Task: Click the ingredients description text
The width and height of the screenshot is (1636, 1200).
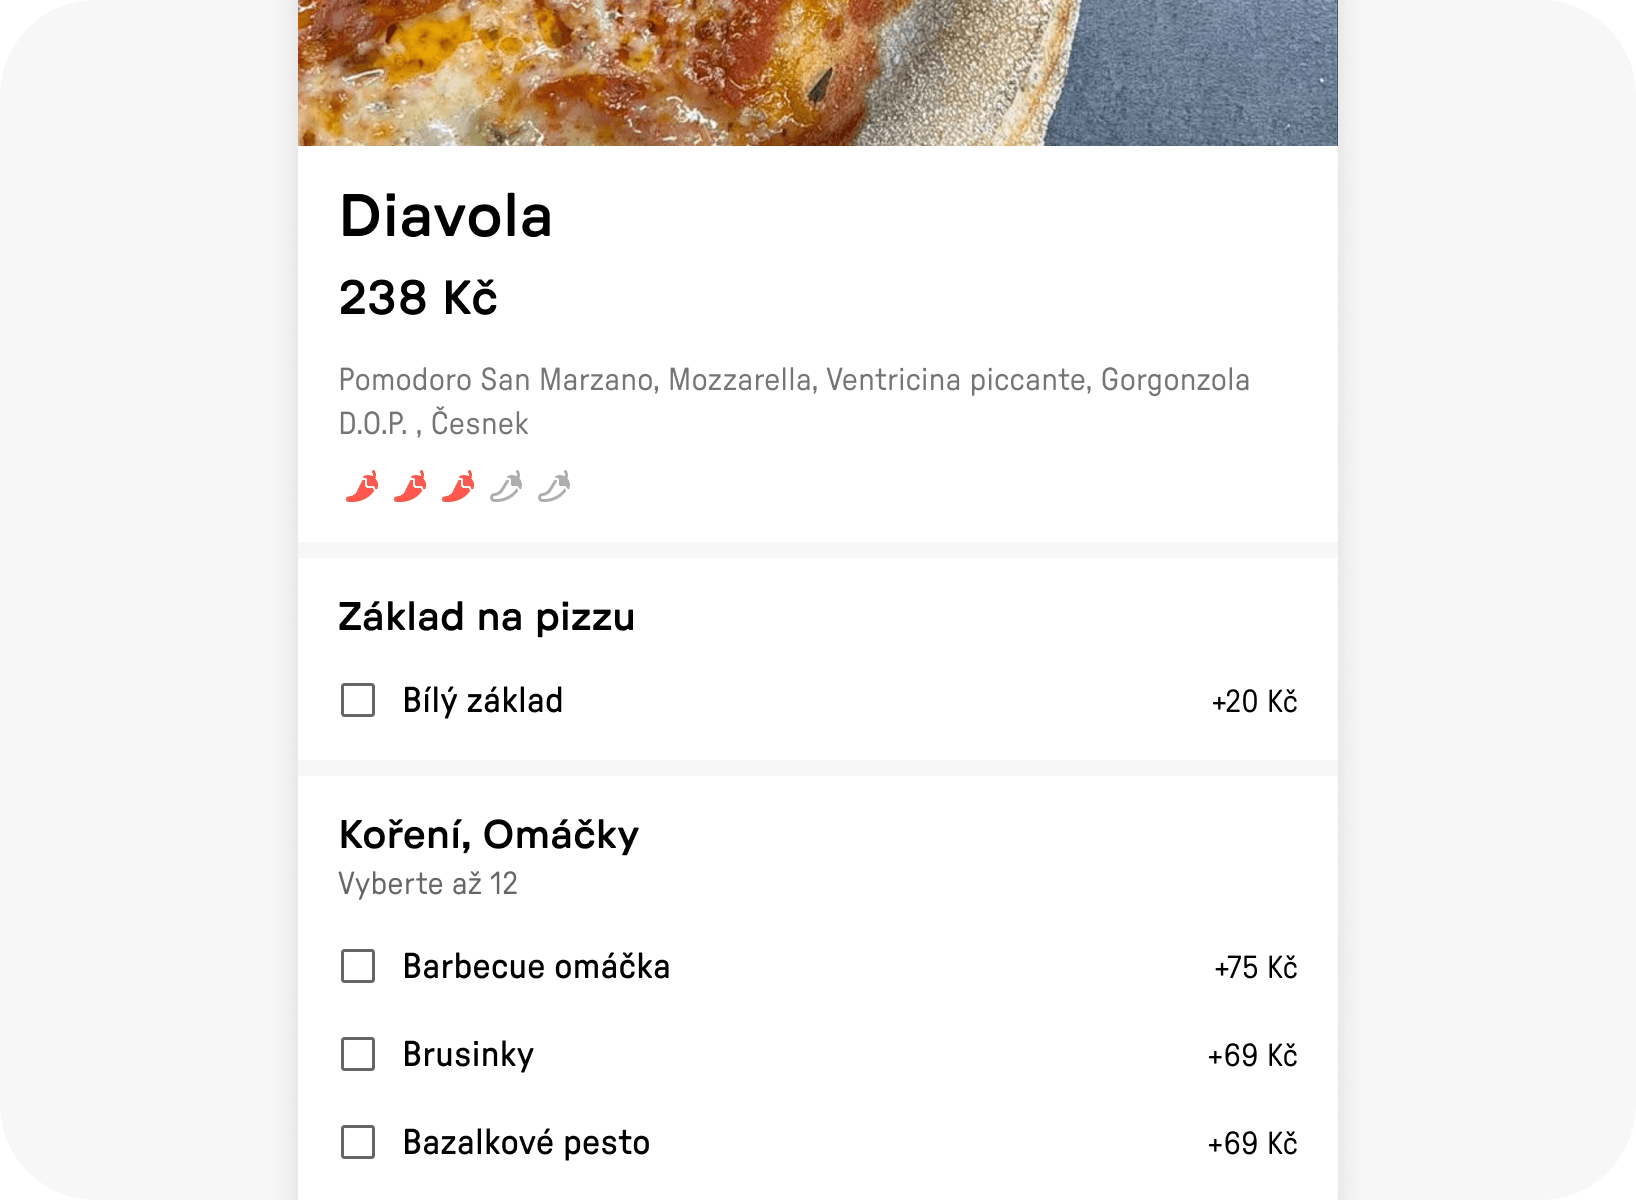Action: point(793,400)
